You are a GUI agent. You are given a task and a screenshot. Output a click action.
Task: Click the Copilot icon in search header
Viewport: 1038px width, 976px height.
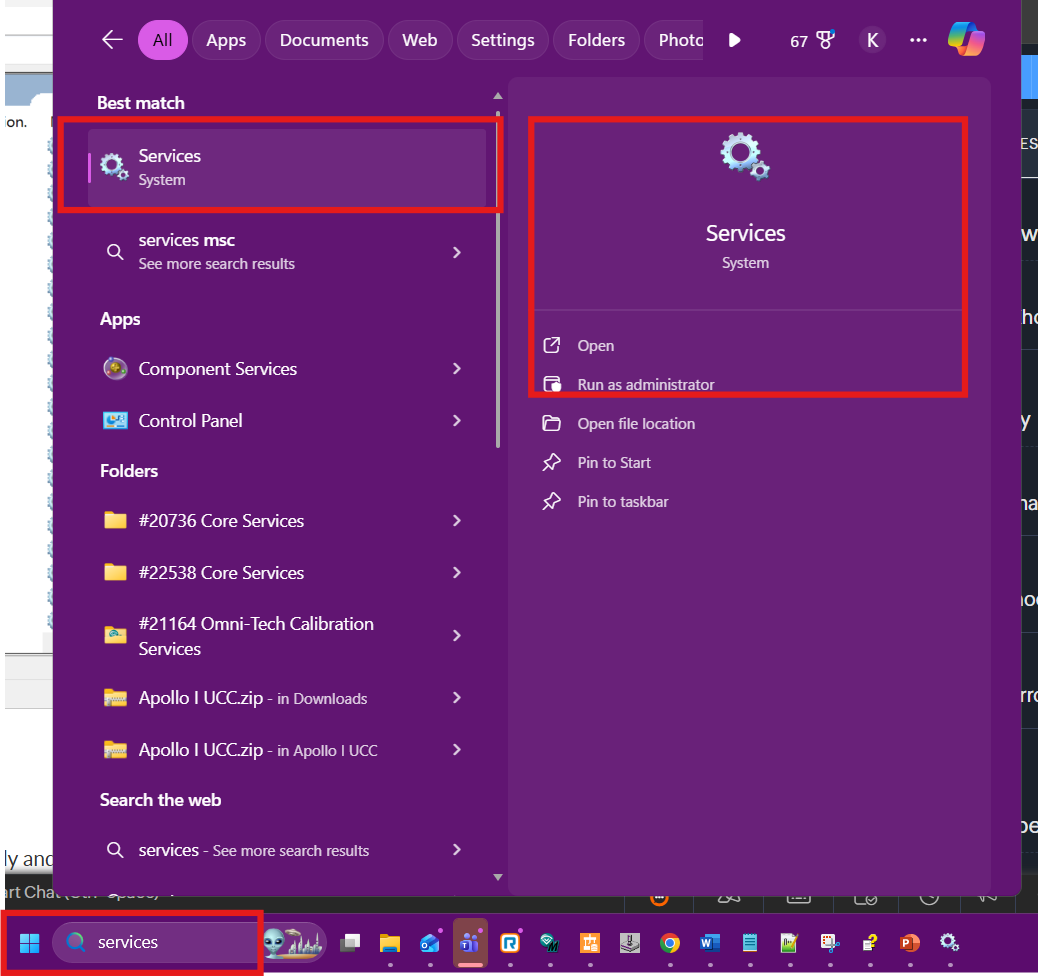click(966, 40)
